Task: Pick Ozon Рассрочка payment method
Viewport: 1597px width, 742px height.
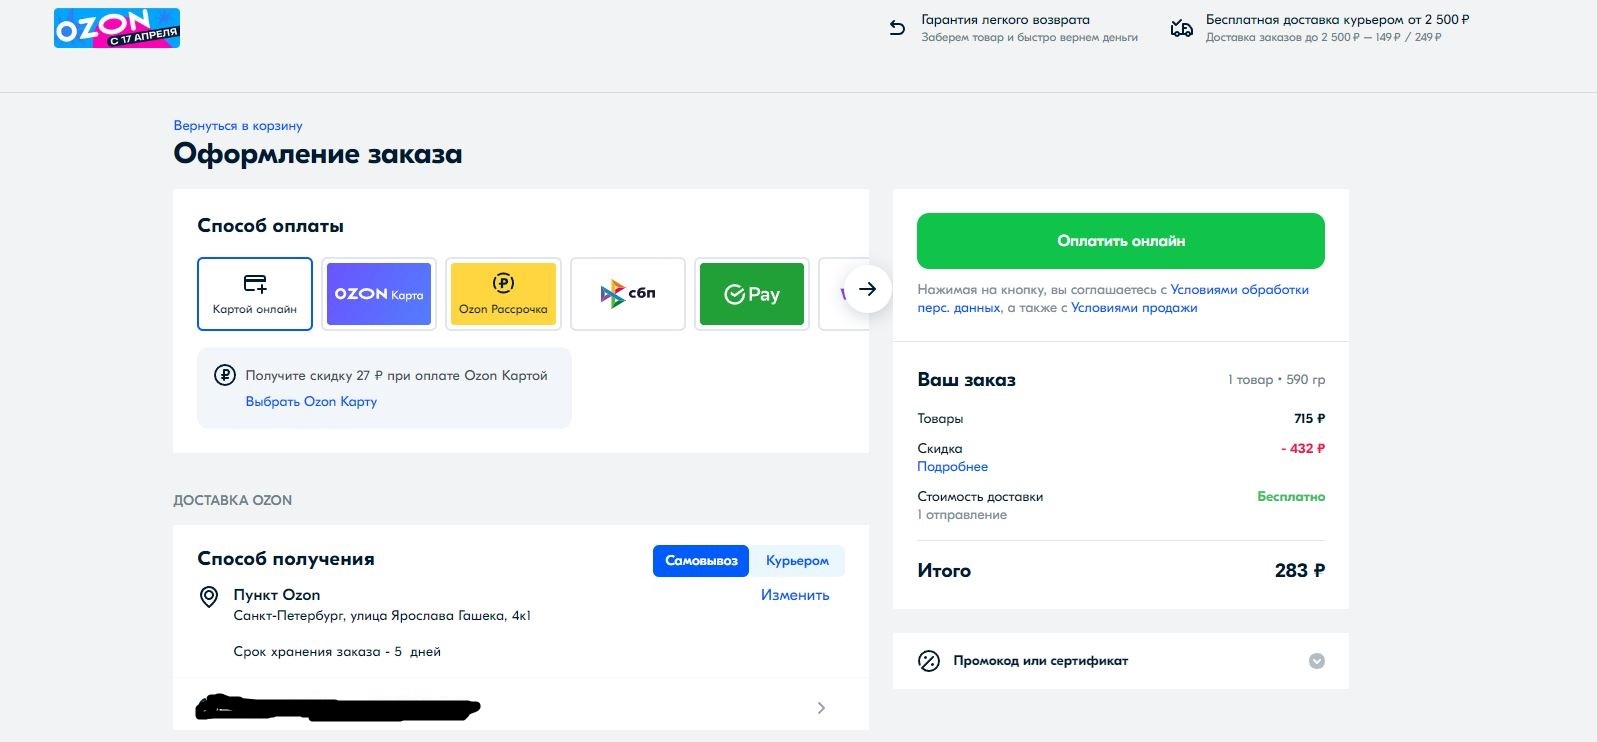Action: [503, 294]
